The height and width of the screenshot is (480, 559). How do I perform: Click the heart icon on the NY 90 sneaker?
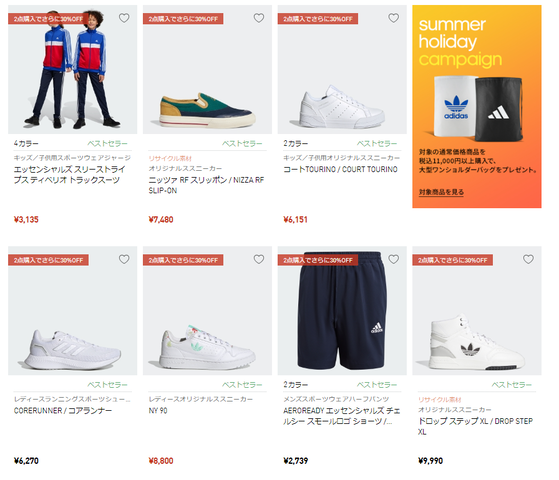(259, 259)
